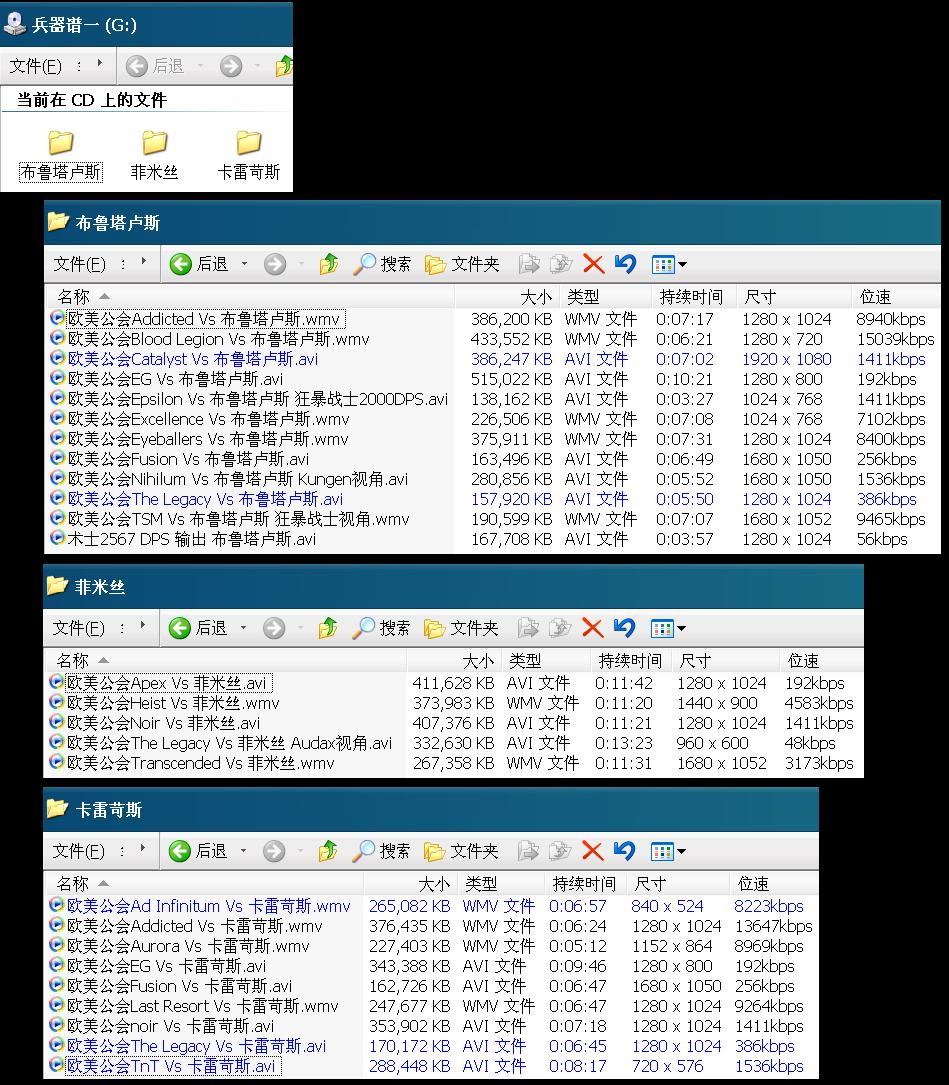Click the 后退 back button in the 非米丝 window
949x1085 pixels.
click(199, 628)
